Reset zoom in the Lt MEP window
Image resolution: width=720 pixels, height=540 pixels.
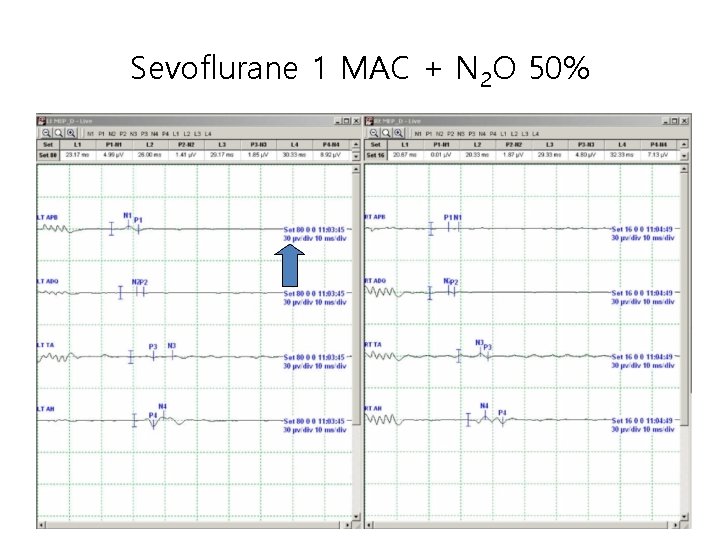(59, 133)
